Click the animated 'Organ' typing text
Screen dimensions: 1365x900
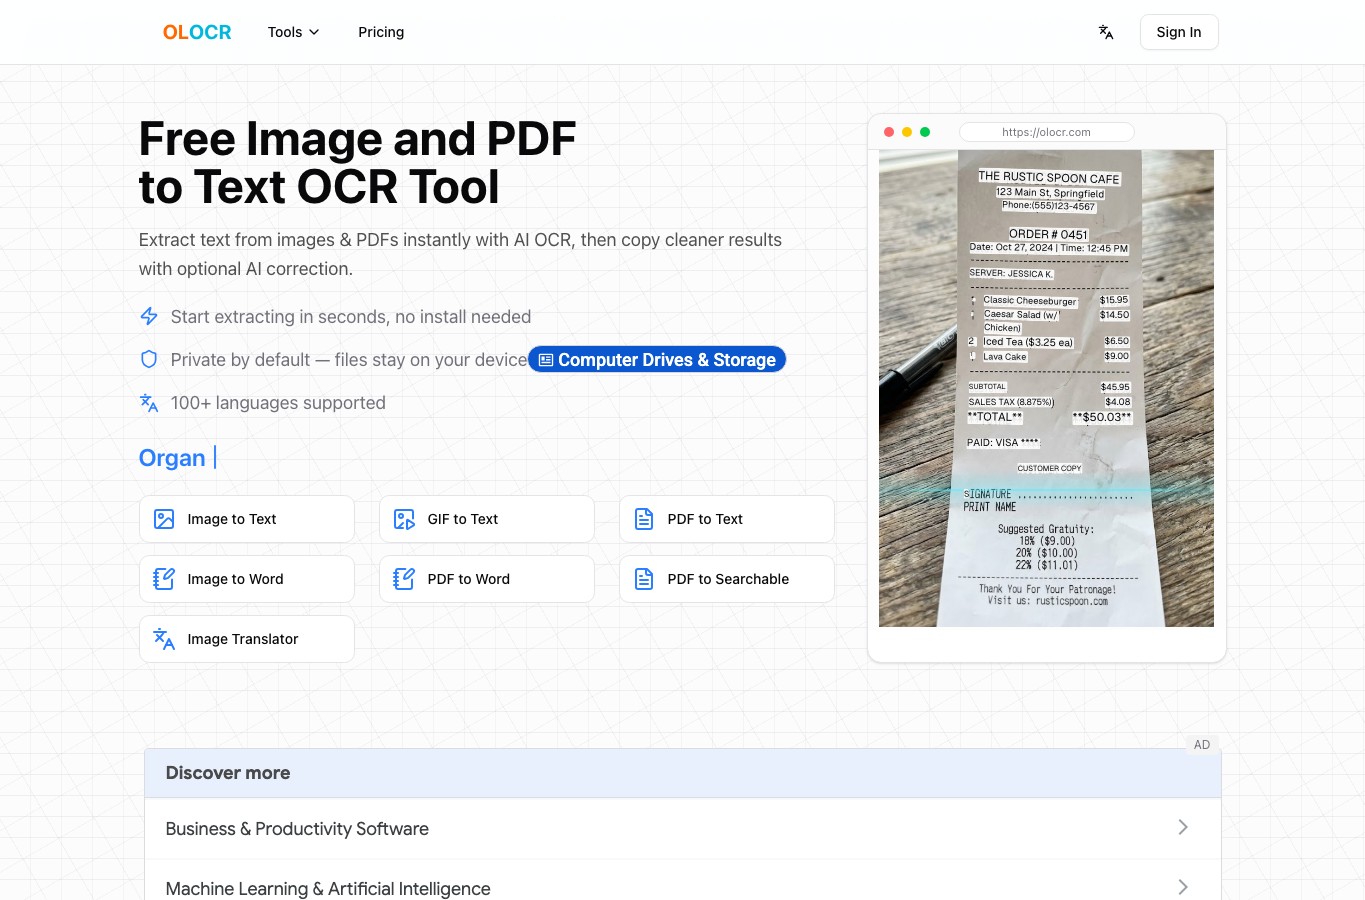(172, 458)
